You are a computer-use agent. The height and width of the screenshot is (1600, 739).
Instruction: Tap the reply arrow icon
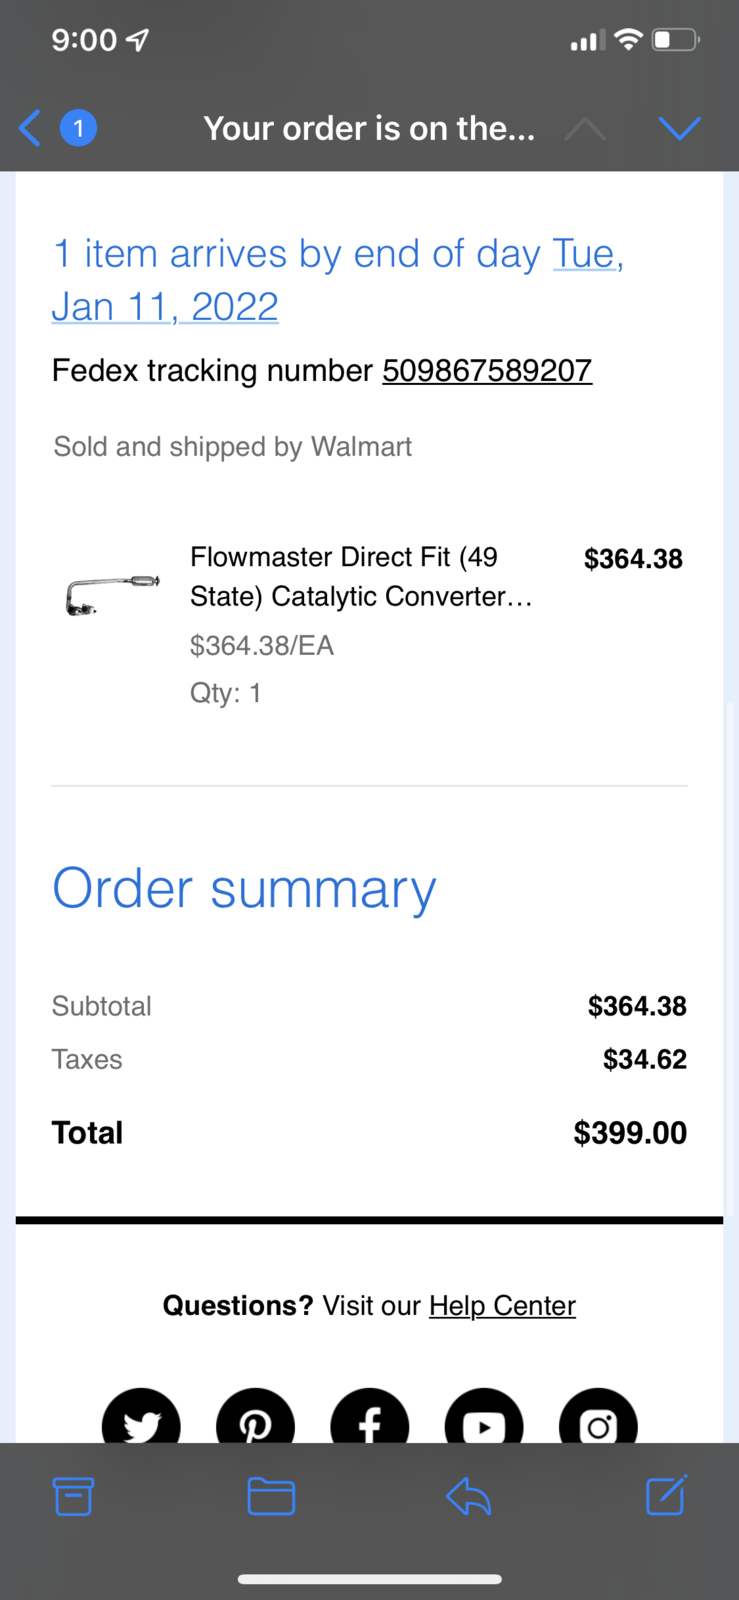tap(468, 1496)
